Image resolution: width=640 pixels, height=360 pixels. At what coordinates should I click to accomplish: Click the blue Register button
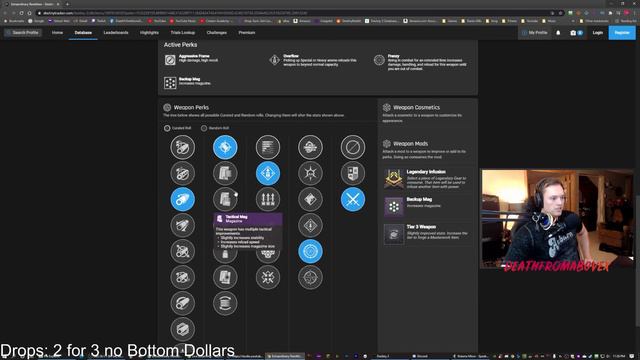point(622,33)
